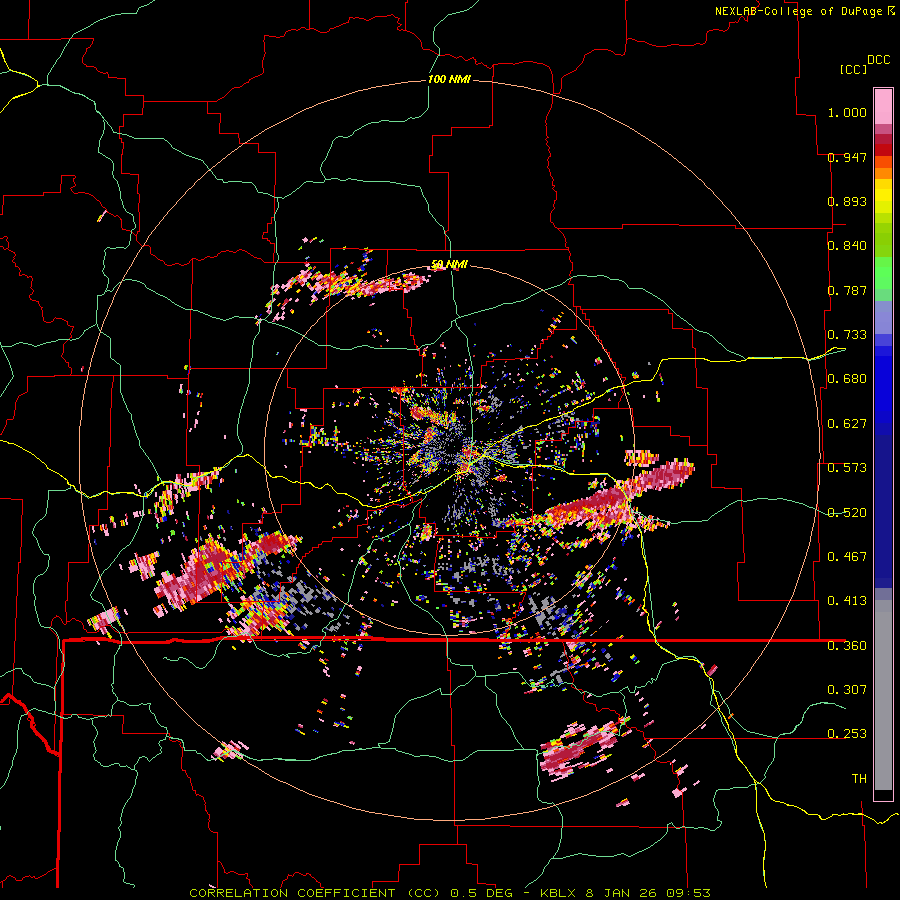Select the 0.787 legend value
This screenshot has width=900, height=900.
coord(847,290)
